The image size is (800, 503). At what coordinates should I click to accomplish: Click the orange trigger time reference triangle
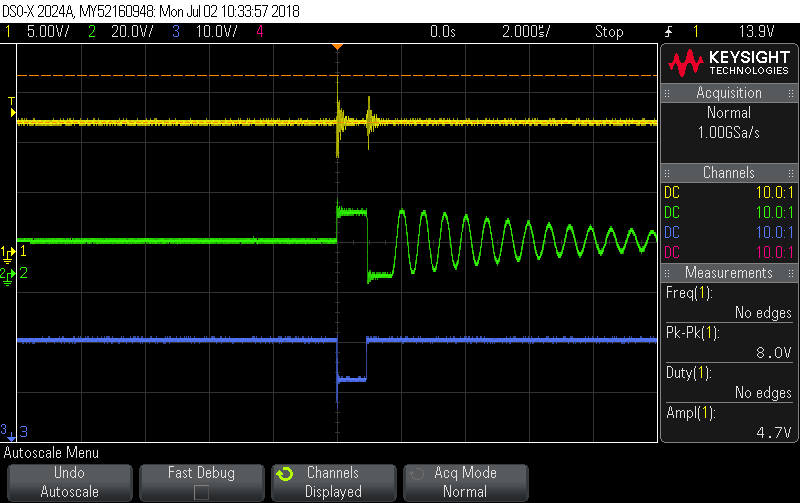click(337, 47)
